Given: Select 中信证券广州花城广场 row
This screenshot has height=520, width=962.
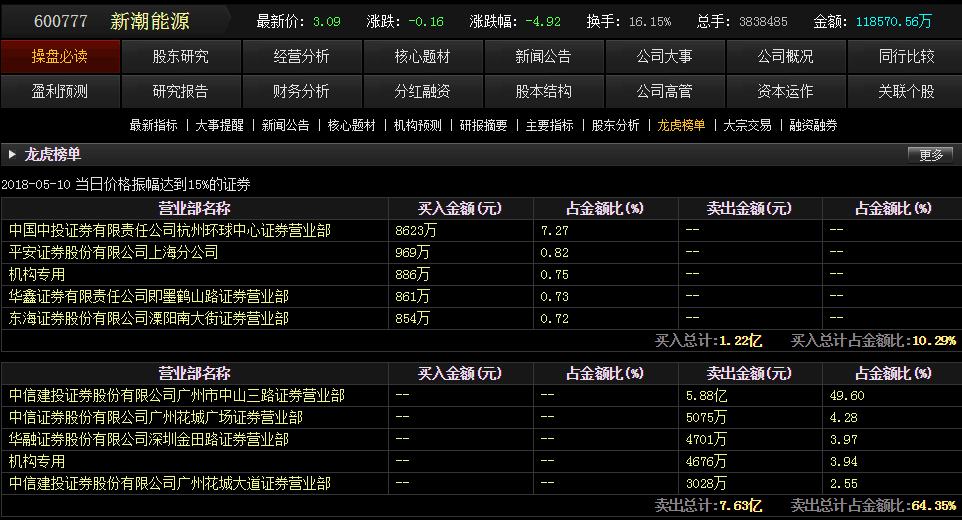Looking at the screenshot, I should point(482,418).
